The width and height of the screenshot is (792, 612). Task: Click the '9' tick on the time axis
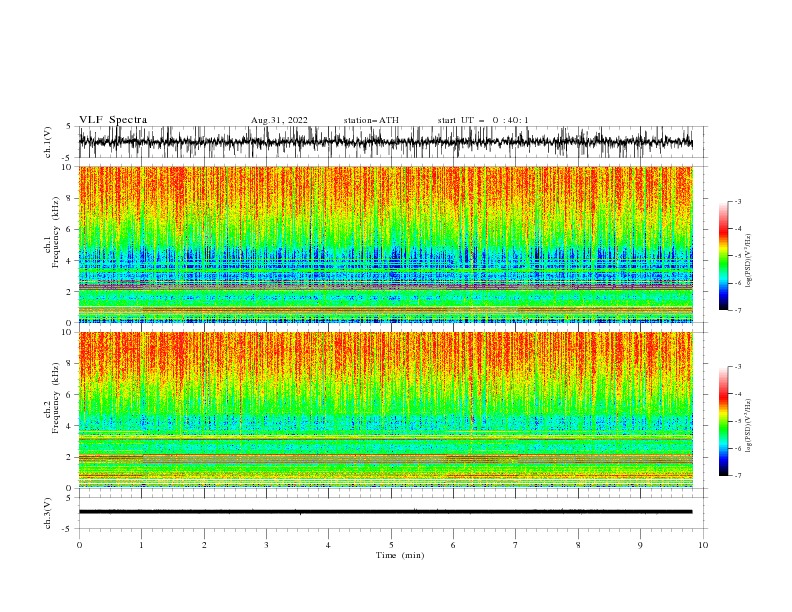coord(640,545)
